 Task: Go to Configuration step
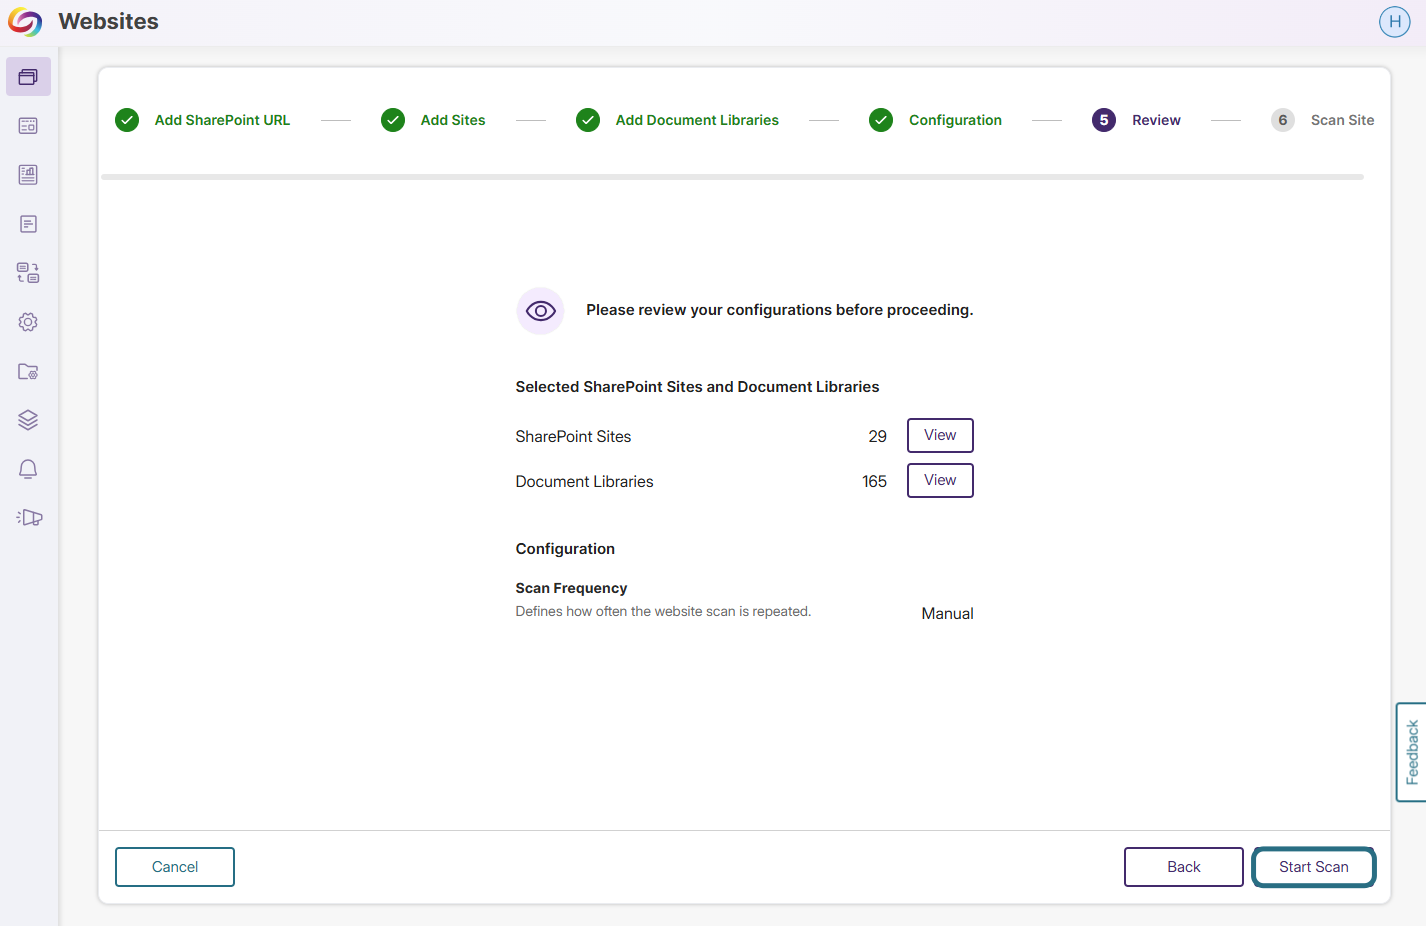point(955,120)
